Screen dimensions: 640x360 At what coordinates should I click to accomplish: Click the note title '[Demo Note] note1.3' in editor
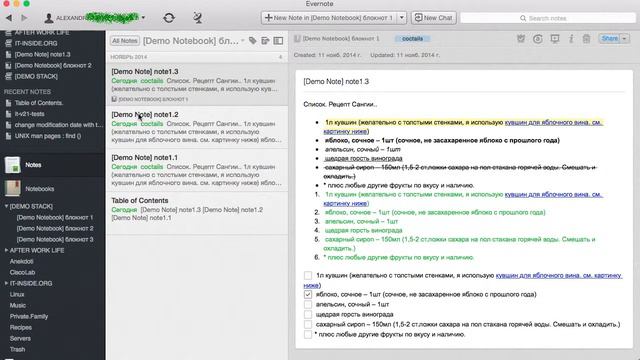click(x=336, y=82)
